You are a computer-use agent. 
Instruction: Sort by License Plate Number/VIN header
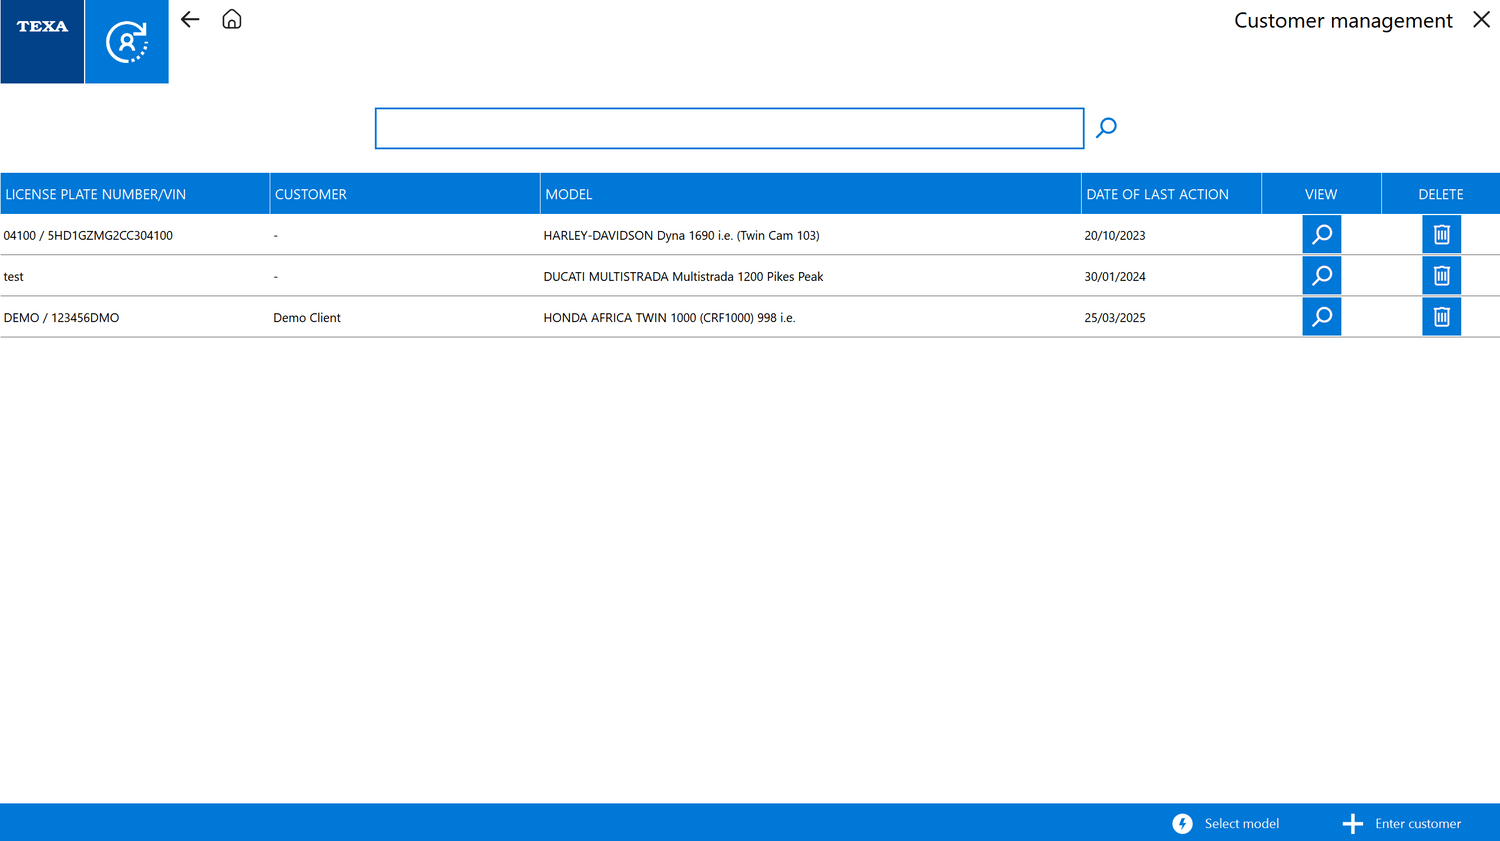(135, 194)
